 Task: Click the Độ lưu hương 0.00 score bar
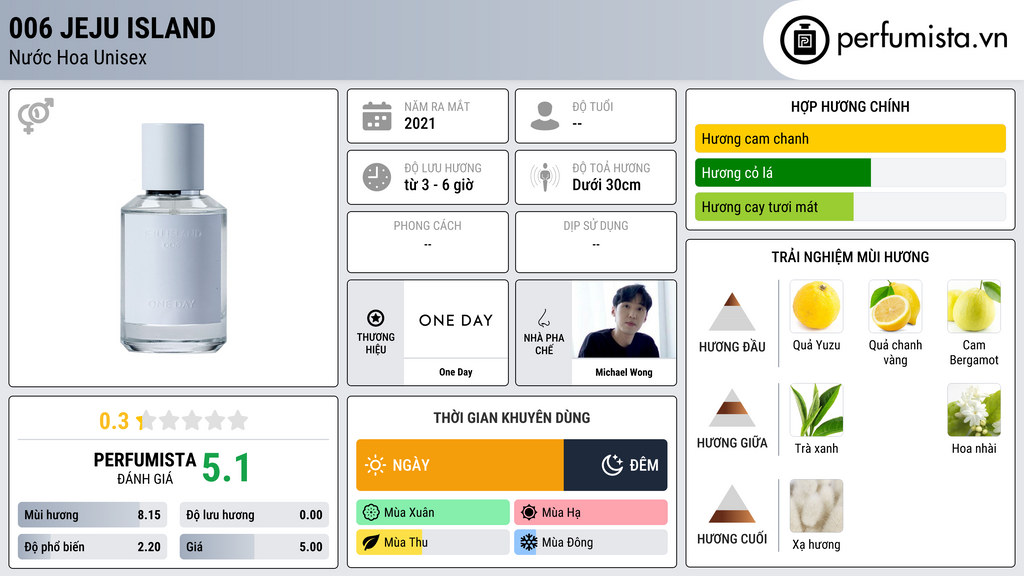pyautogui.click(x=254, y=515)
